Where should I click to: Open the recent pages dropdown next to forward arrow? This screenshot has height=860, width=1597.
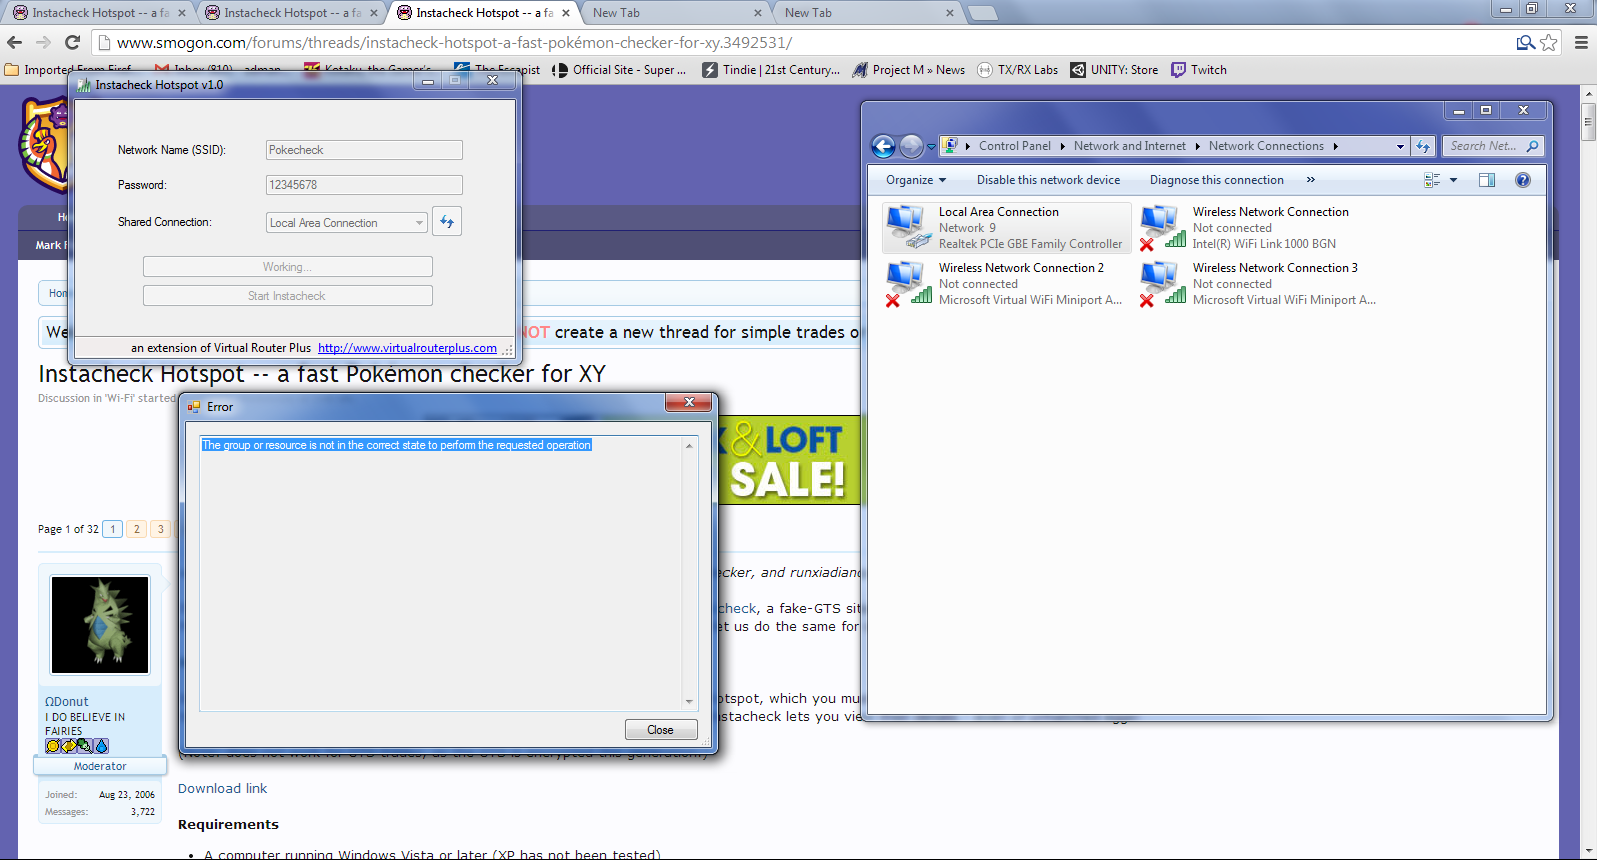tap(931, 147)
